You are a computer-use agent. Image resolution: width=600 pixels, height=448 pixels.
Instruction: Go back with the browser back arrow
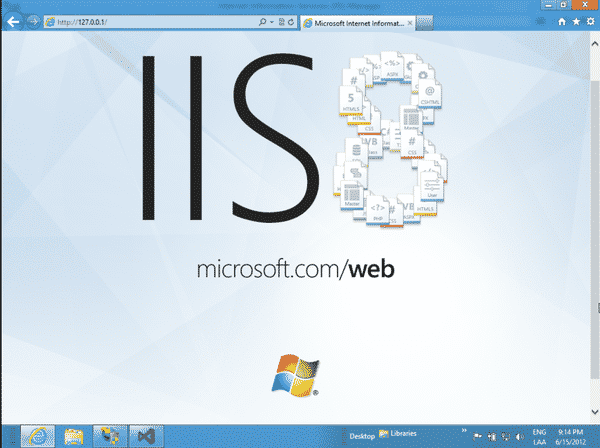coord(13,21)
